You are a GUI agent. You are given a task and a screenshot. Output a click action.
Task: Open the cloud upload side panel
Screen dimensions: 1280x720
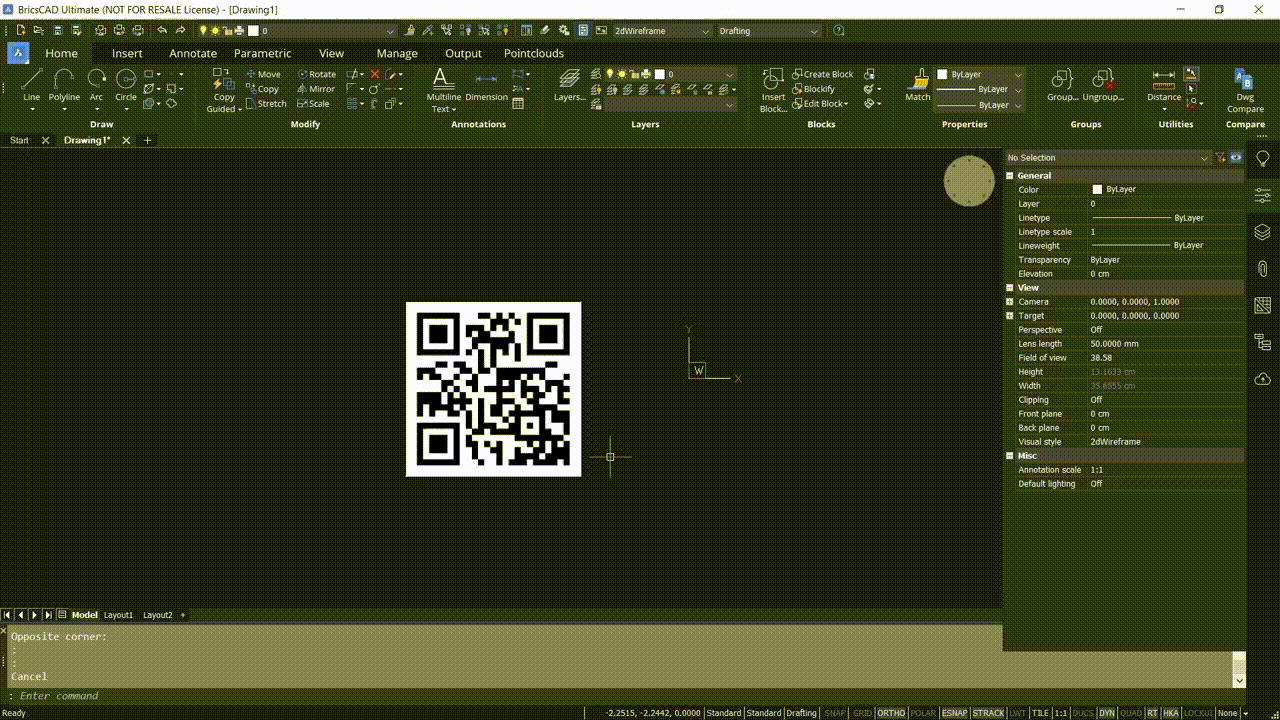coord(1263,378)
